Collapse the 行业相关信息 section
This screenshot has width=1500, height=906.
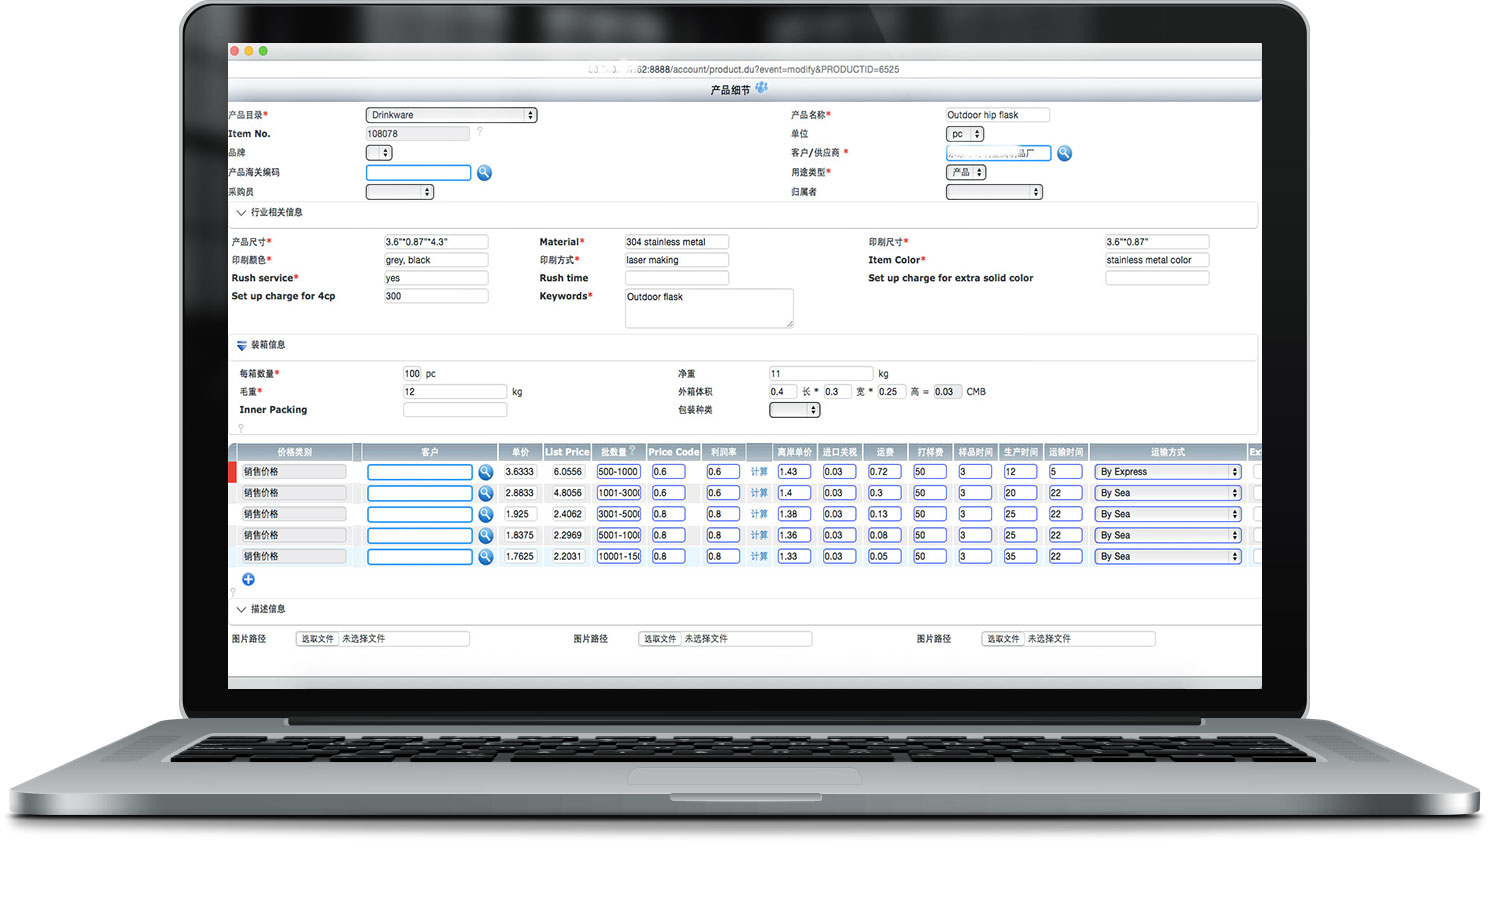(x=241, y=213)
